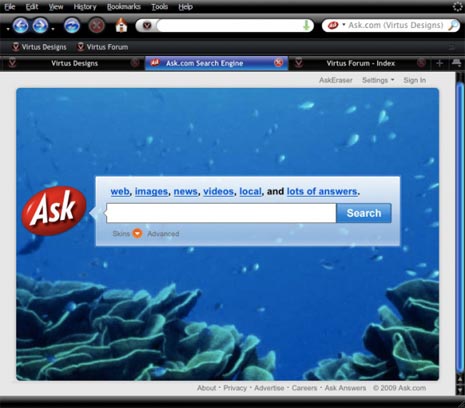The width and height of the screenshot is (465, 408).
Task: Open the Bookmarks menu
Action: click(x=124, y=7)
